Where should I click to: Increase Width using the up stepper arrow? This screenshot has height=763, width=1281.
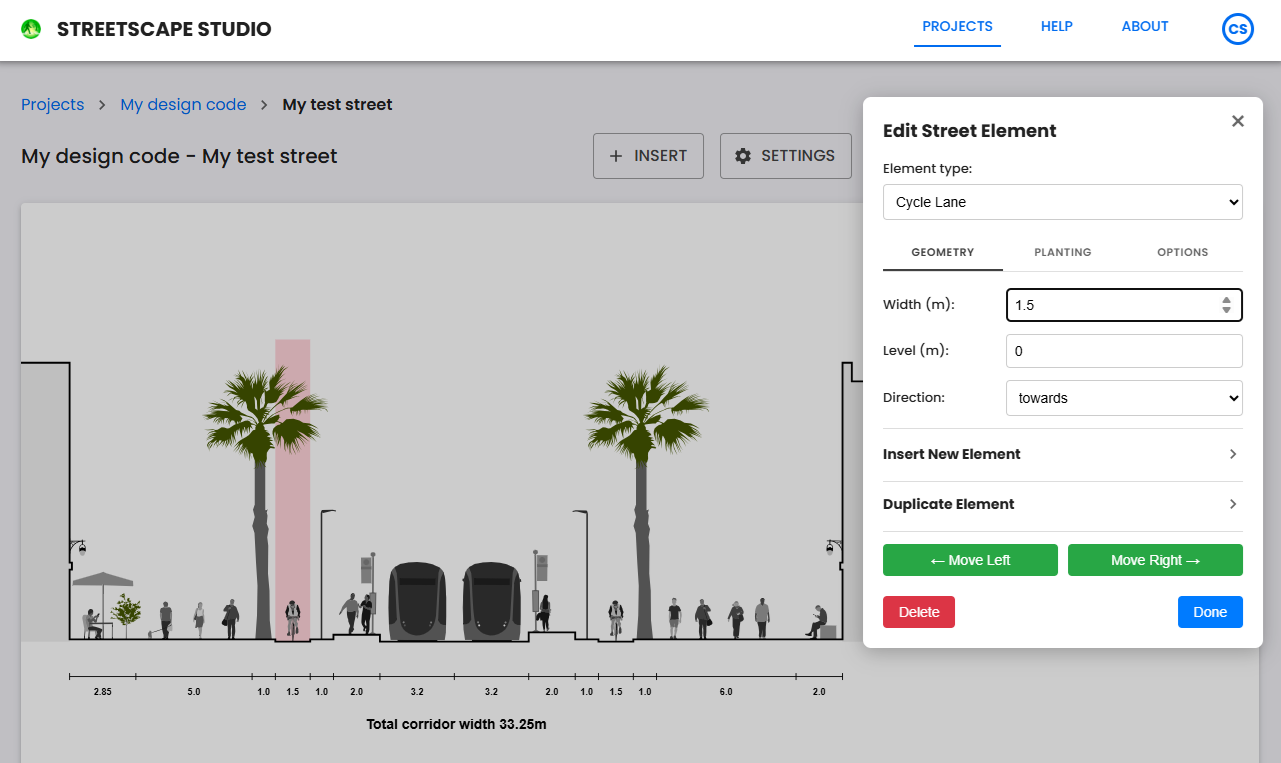tap(1226, 299)
